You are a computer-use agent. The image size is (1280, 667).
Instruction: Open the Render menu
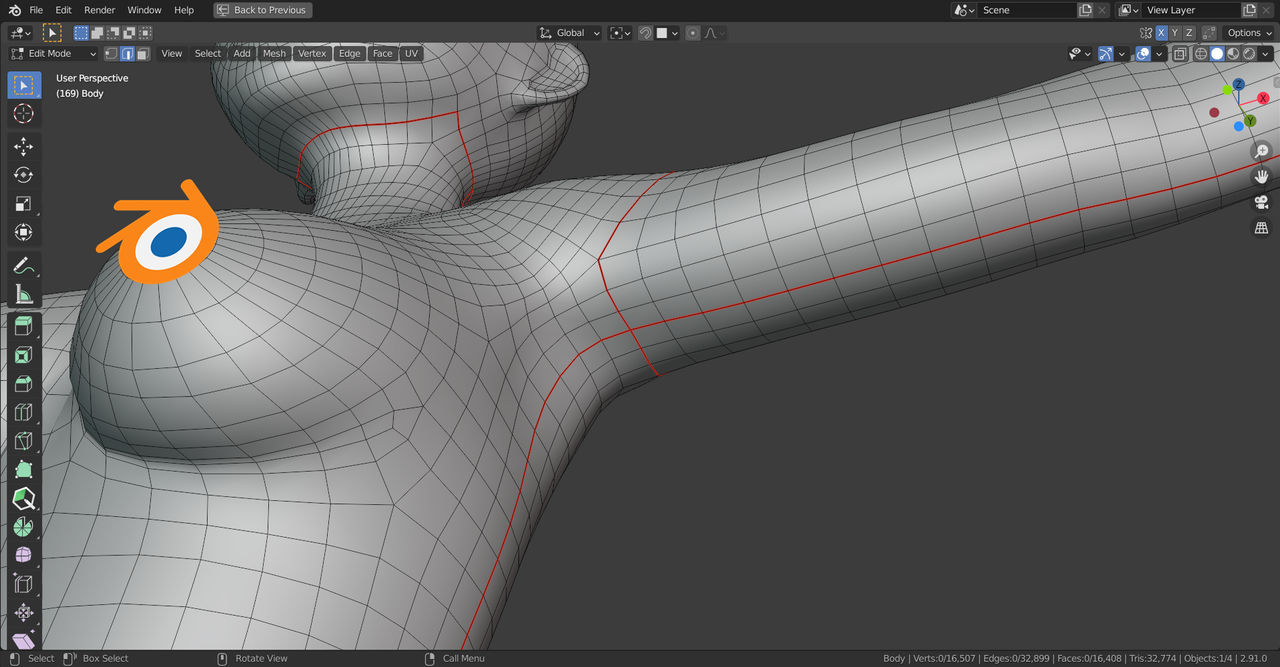[100, 10]
